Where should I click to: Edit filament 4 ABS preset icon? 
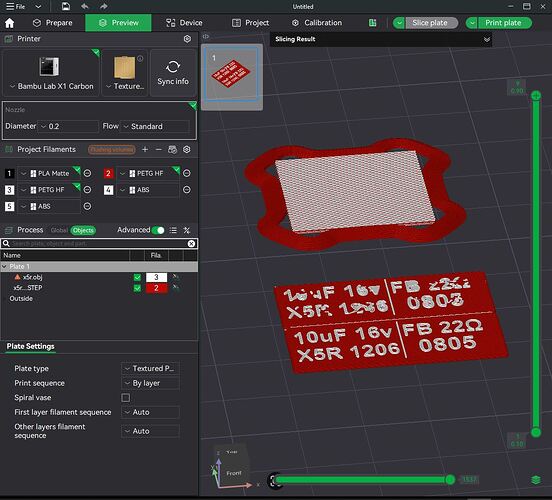pyautogui.click(x=187, y=190)
